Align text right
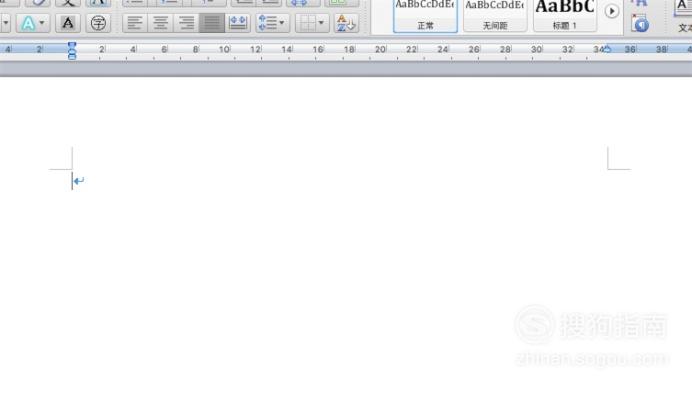692x393 pixels. [186, 23]
